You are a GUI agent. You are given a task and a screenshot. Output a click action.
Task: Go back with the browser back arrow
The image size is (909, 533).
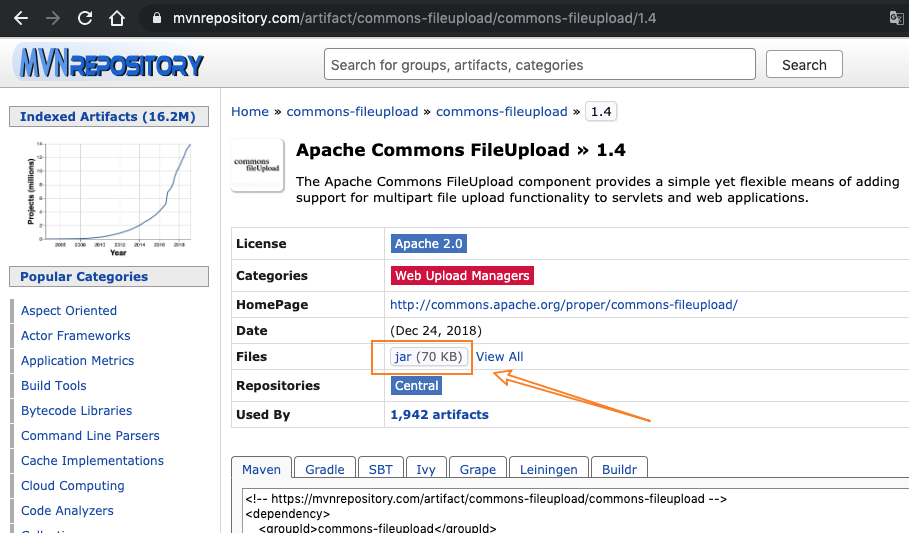point(21,18)
